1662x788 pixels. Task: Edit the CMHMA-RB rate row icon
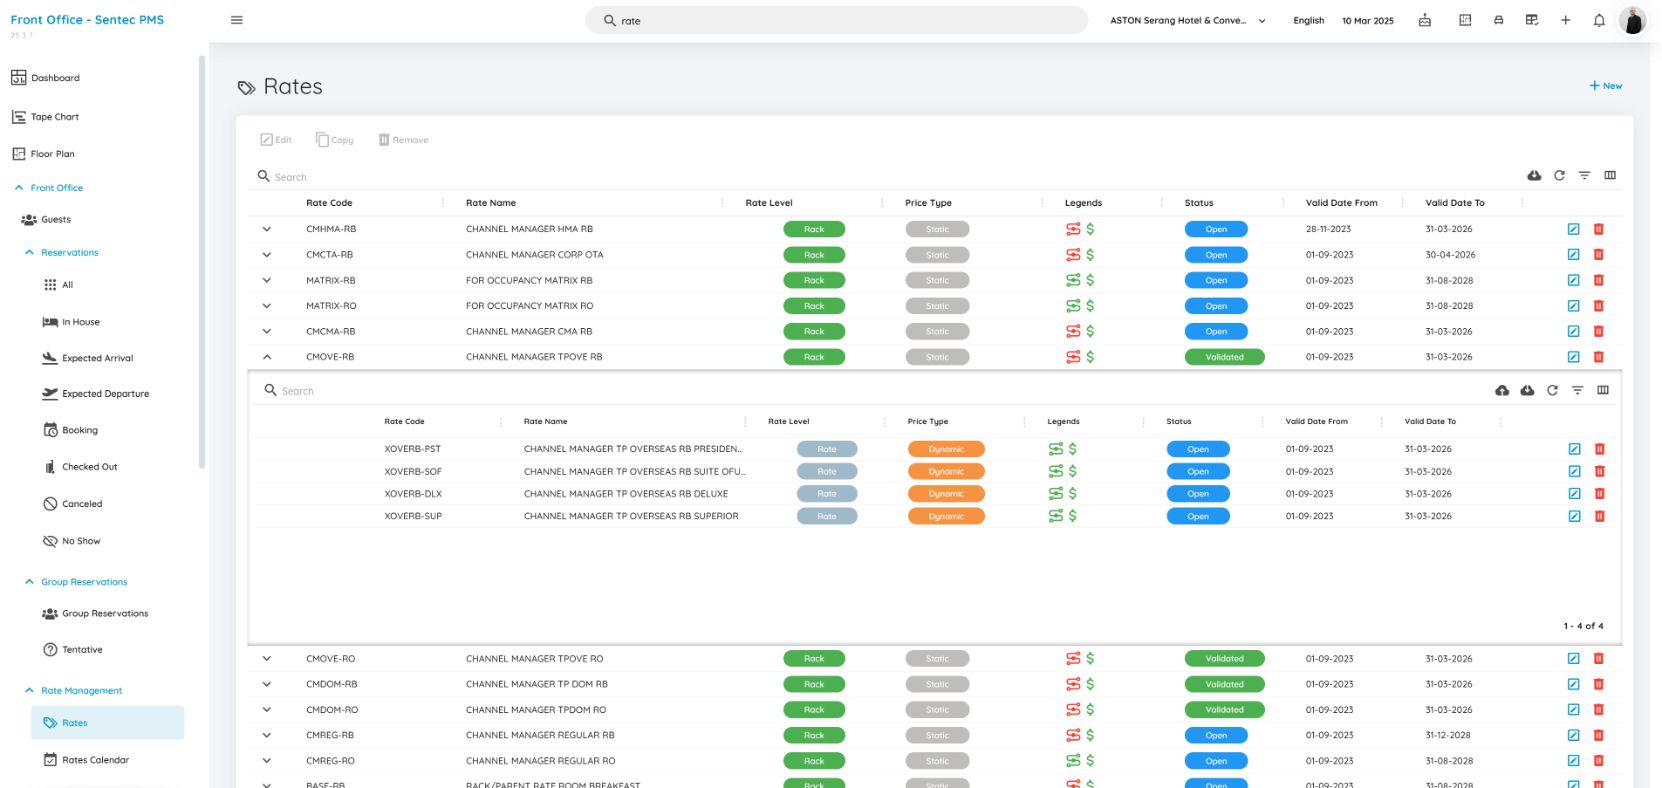(x=1573, y=229)
